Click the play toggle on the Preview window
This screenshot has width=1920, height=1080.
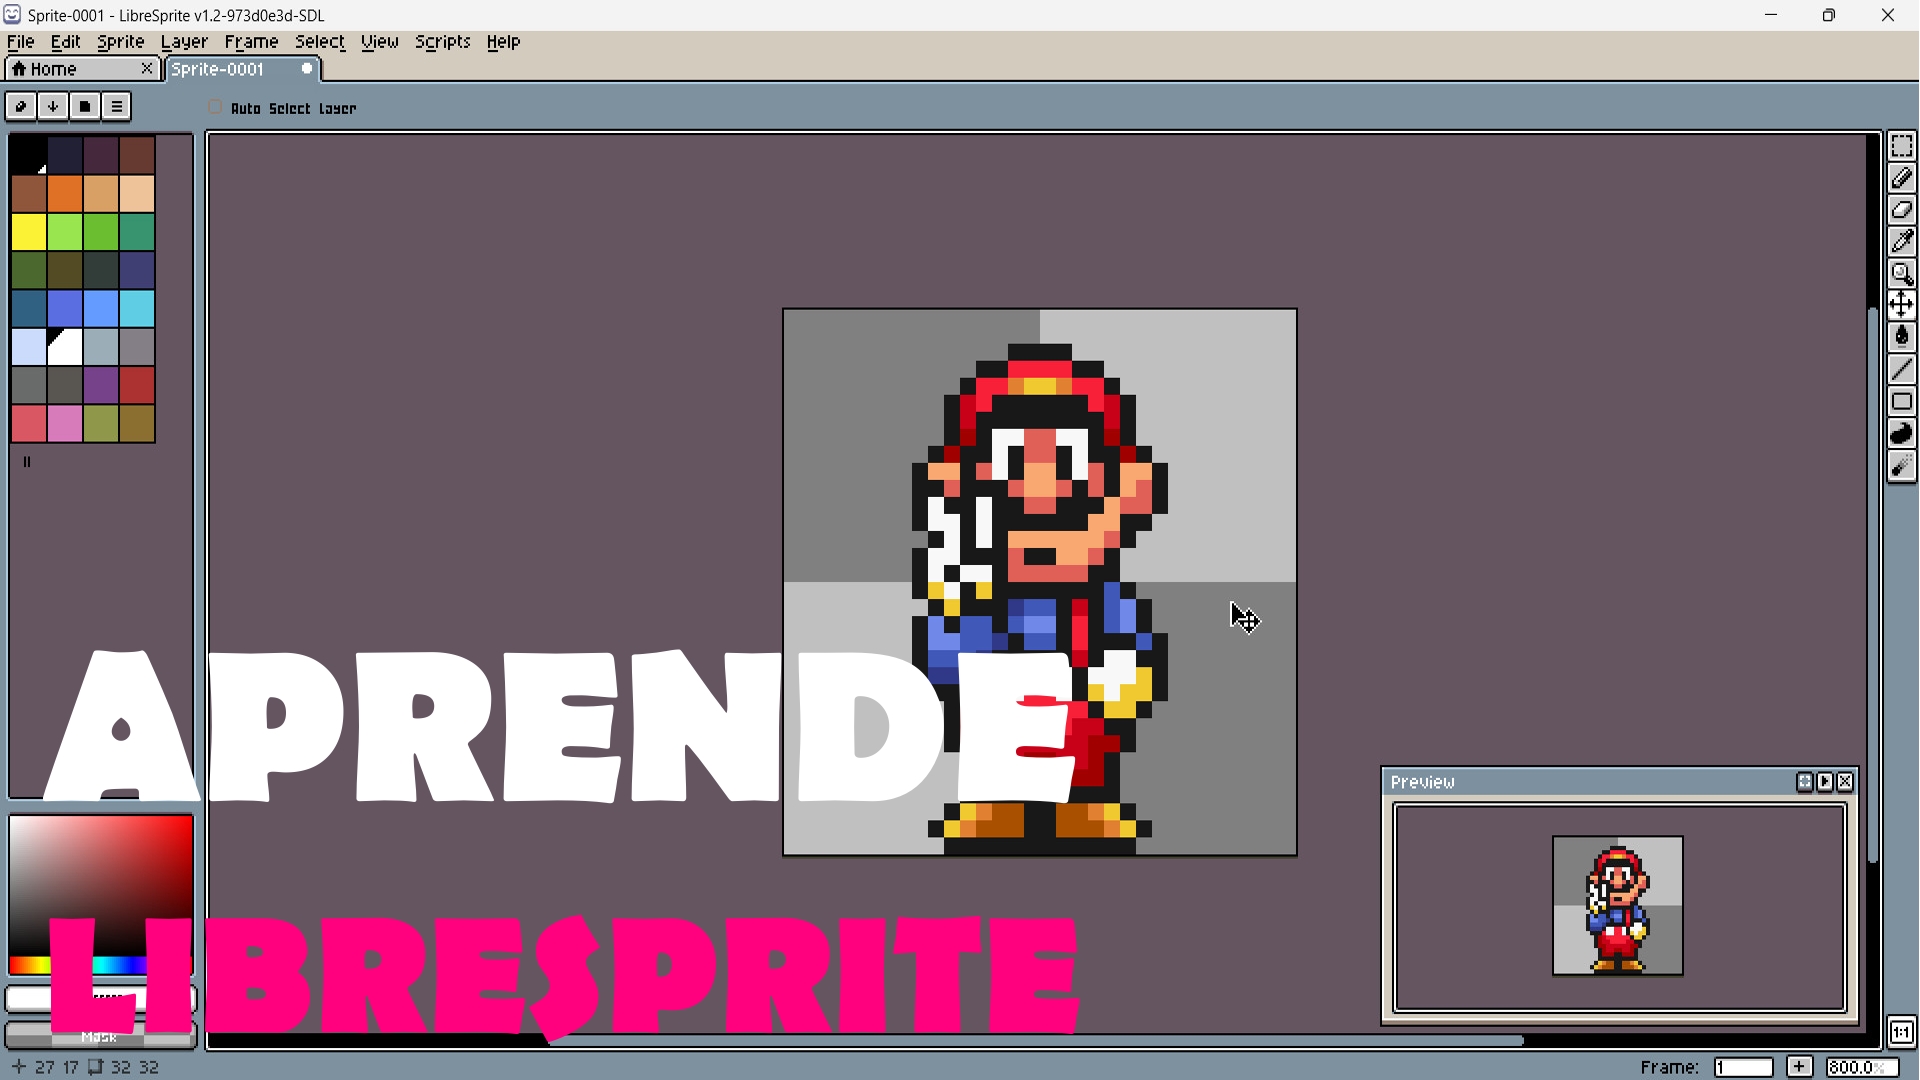coord(1825,781)
